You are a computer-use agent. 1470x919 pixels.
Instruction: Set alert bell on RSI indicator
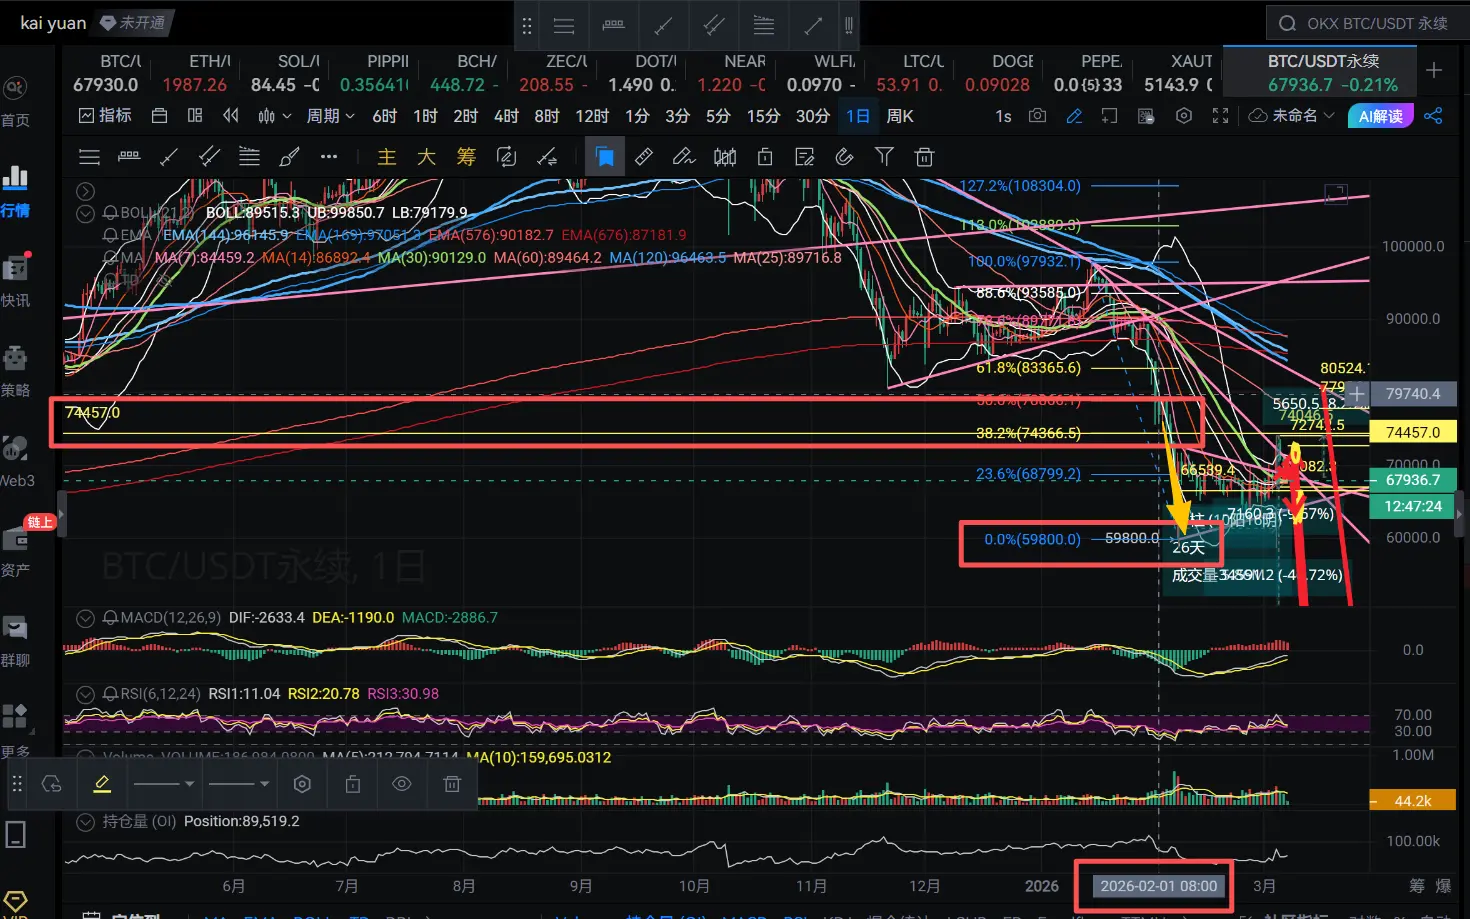[110, 694]
